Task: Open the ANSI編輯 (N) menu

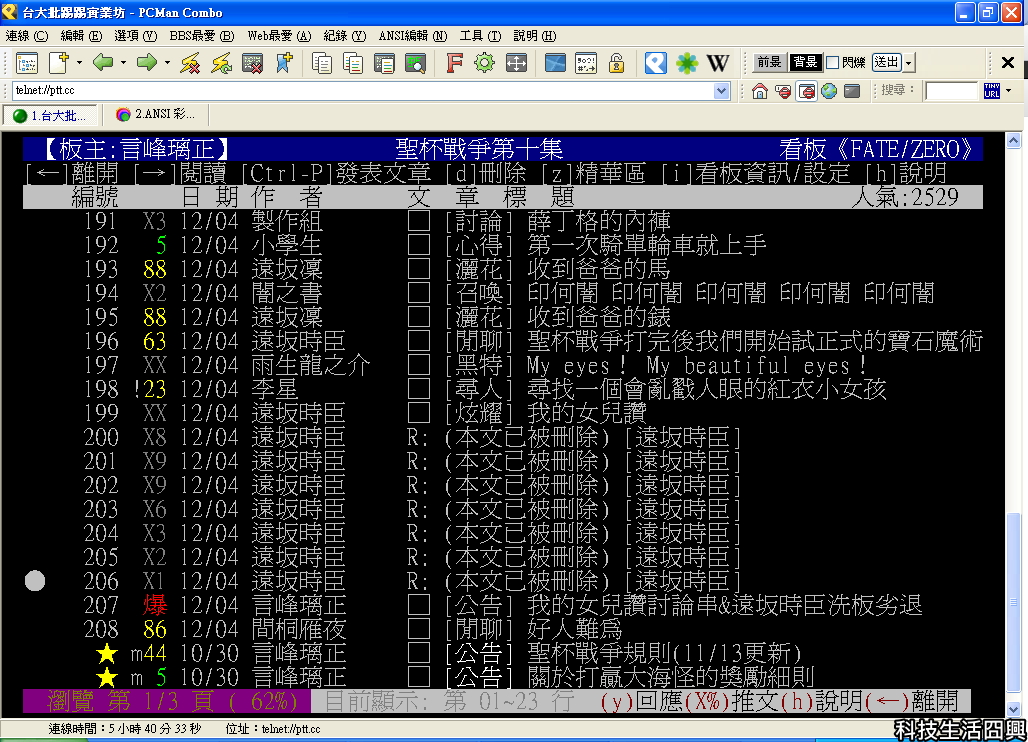Action: coord(412,35)
